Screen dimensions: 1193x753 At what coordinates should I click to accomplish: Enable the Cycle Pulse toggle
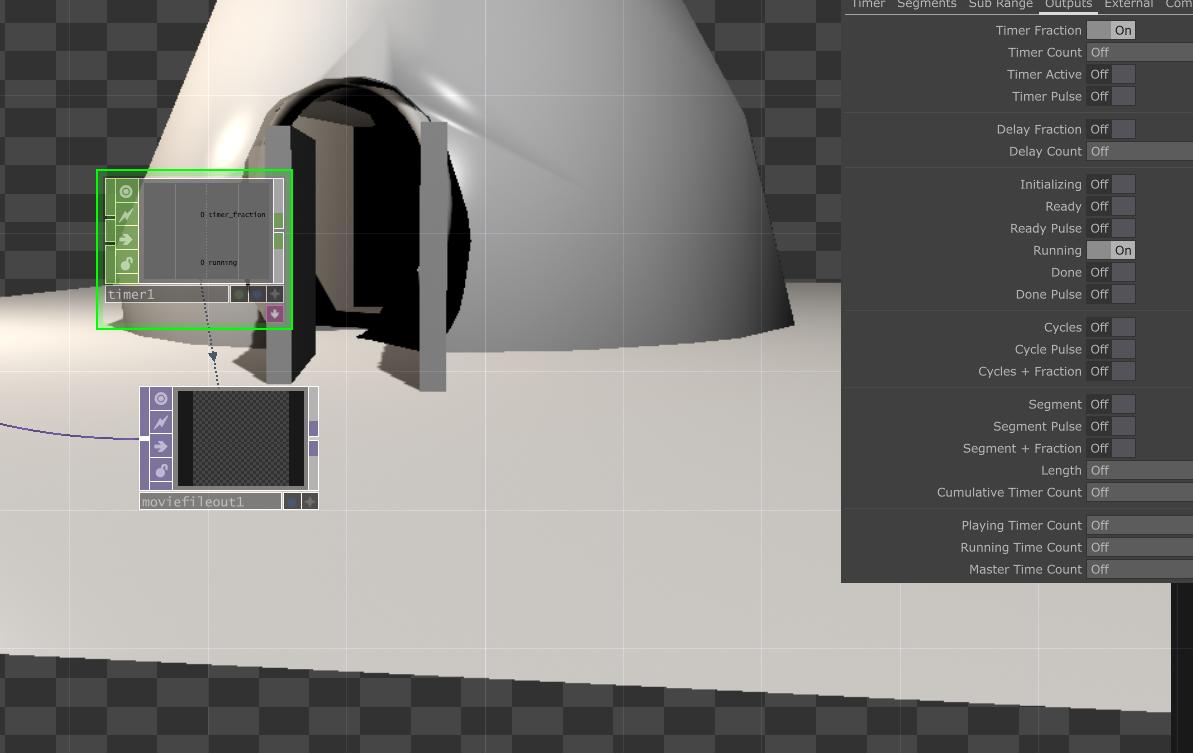coord(1111,349)
